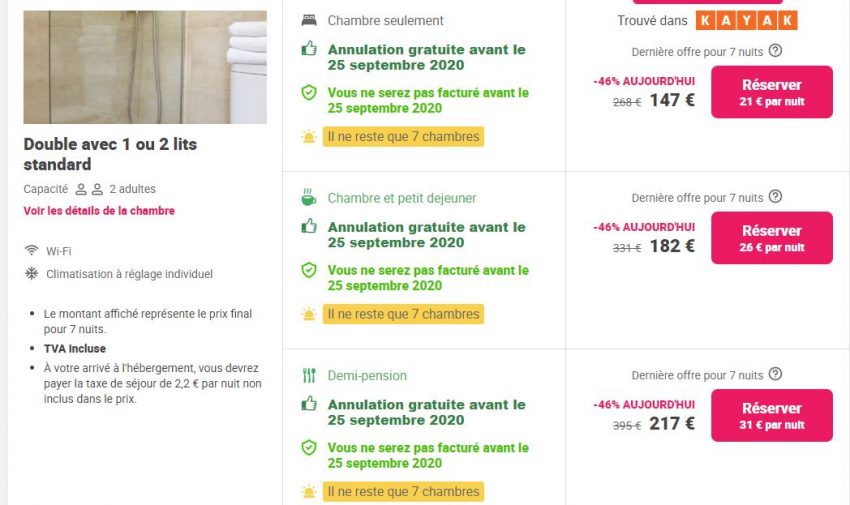Click the coffee cup icon for breakfast option
Image resolution: width=850 pixels, height=505 pixels.
point(309,198)
